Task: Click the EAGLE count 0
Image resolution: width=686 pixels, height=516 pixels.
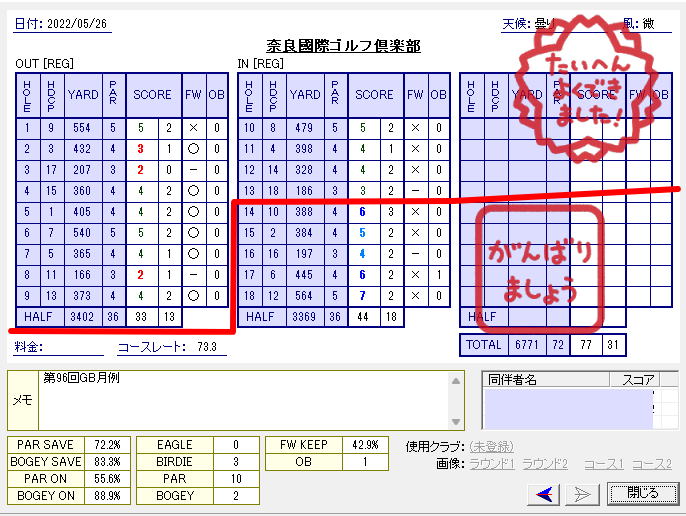Action: click(x=236, y=445)
